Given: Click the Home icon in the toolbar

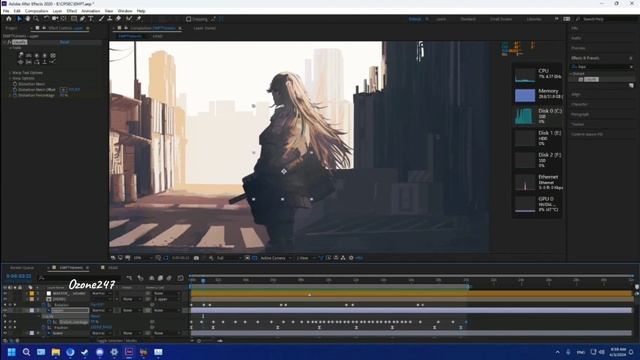Looking at the screenshot, I should pyautogui.click(x=9, y=19).
